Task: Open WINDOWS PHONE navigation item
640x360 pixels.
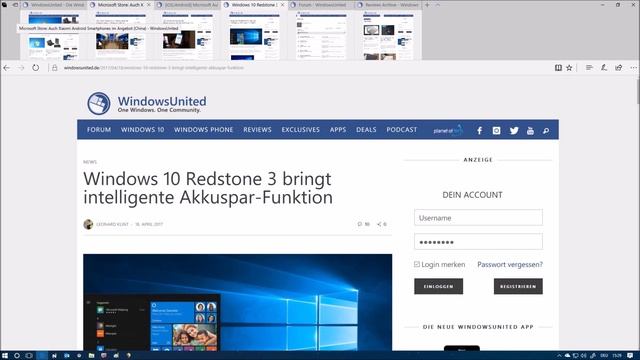Action: click(x=203, y=130)
